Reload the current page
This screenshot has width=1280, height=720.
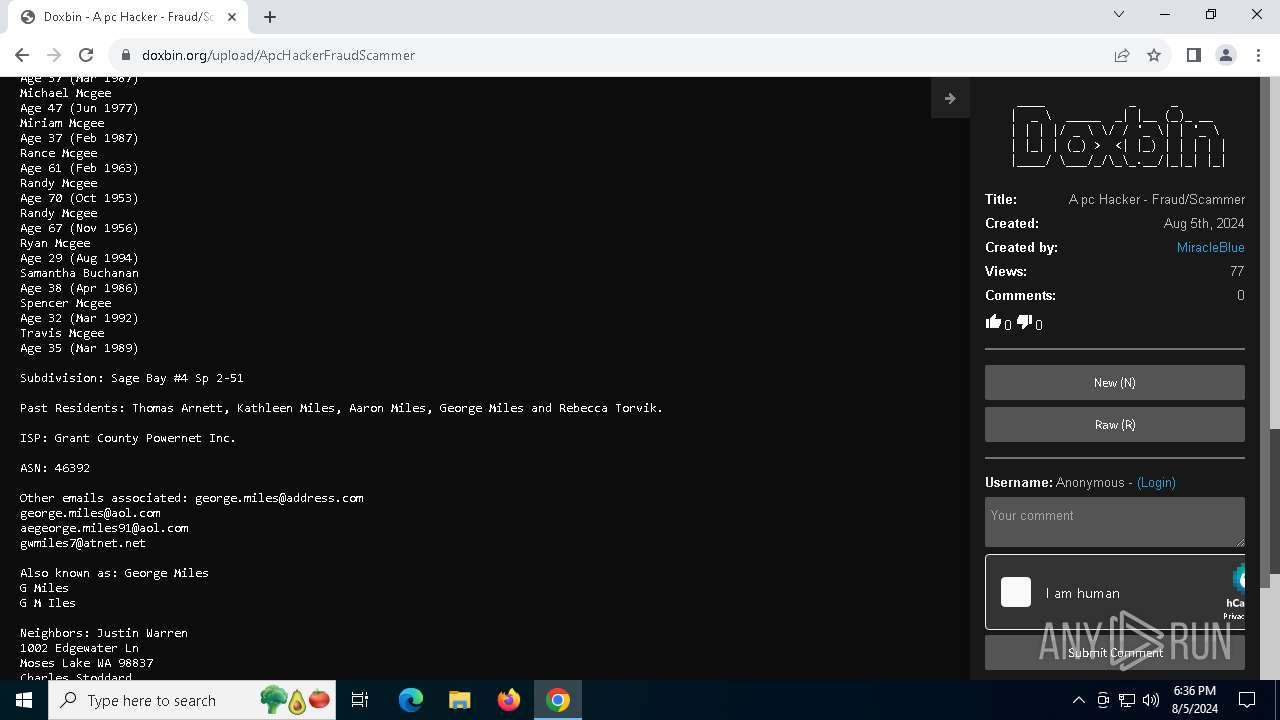click(x=86, y=55)
